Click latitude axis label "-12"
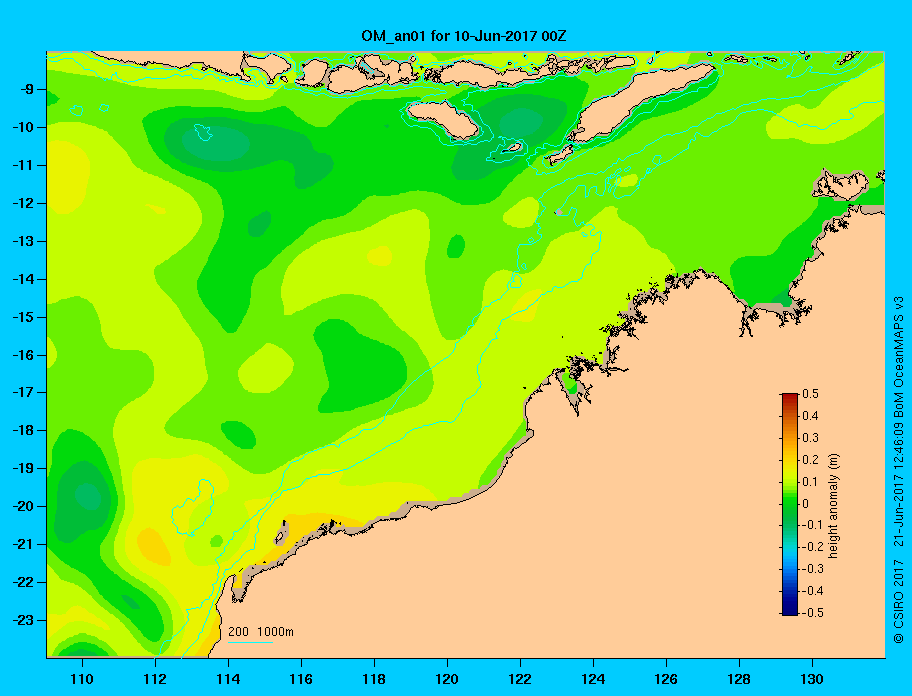The height and width of the screenshot is (696, 912). [x=23, y=203]
